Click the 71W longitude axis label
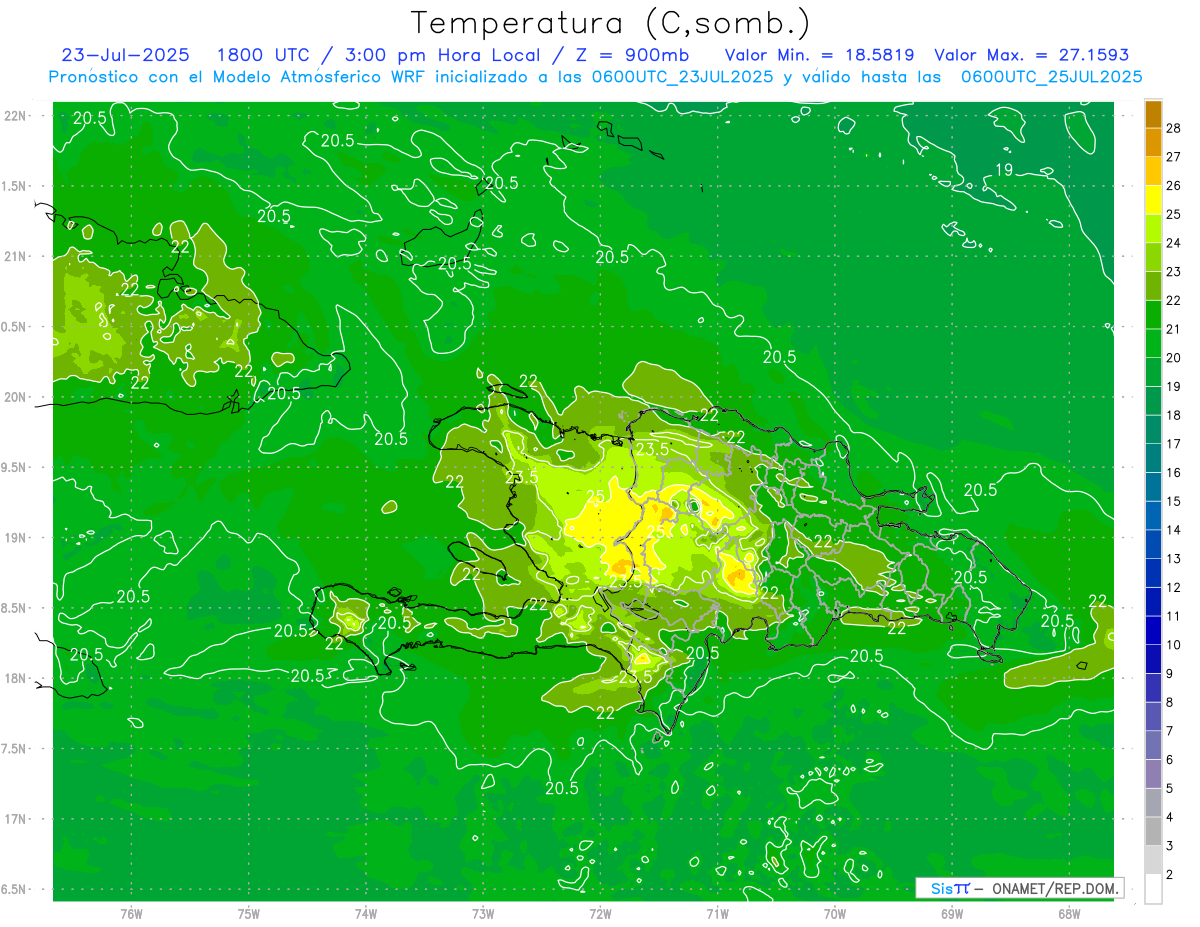 point(717,914)
